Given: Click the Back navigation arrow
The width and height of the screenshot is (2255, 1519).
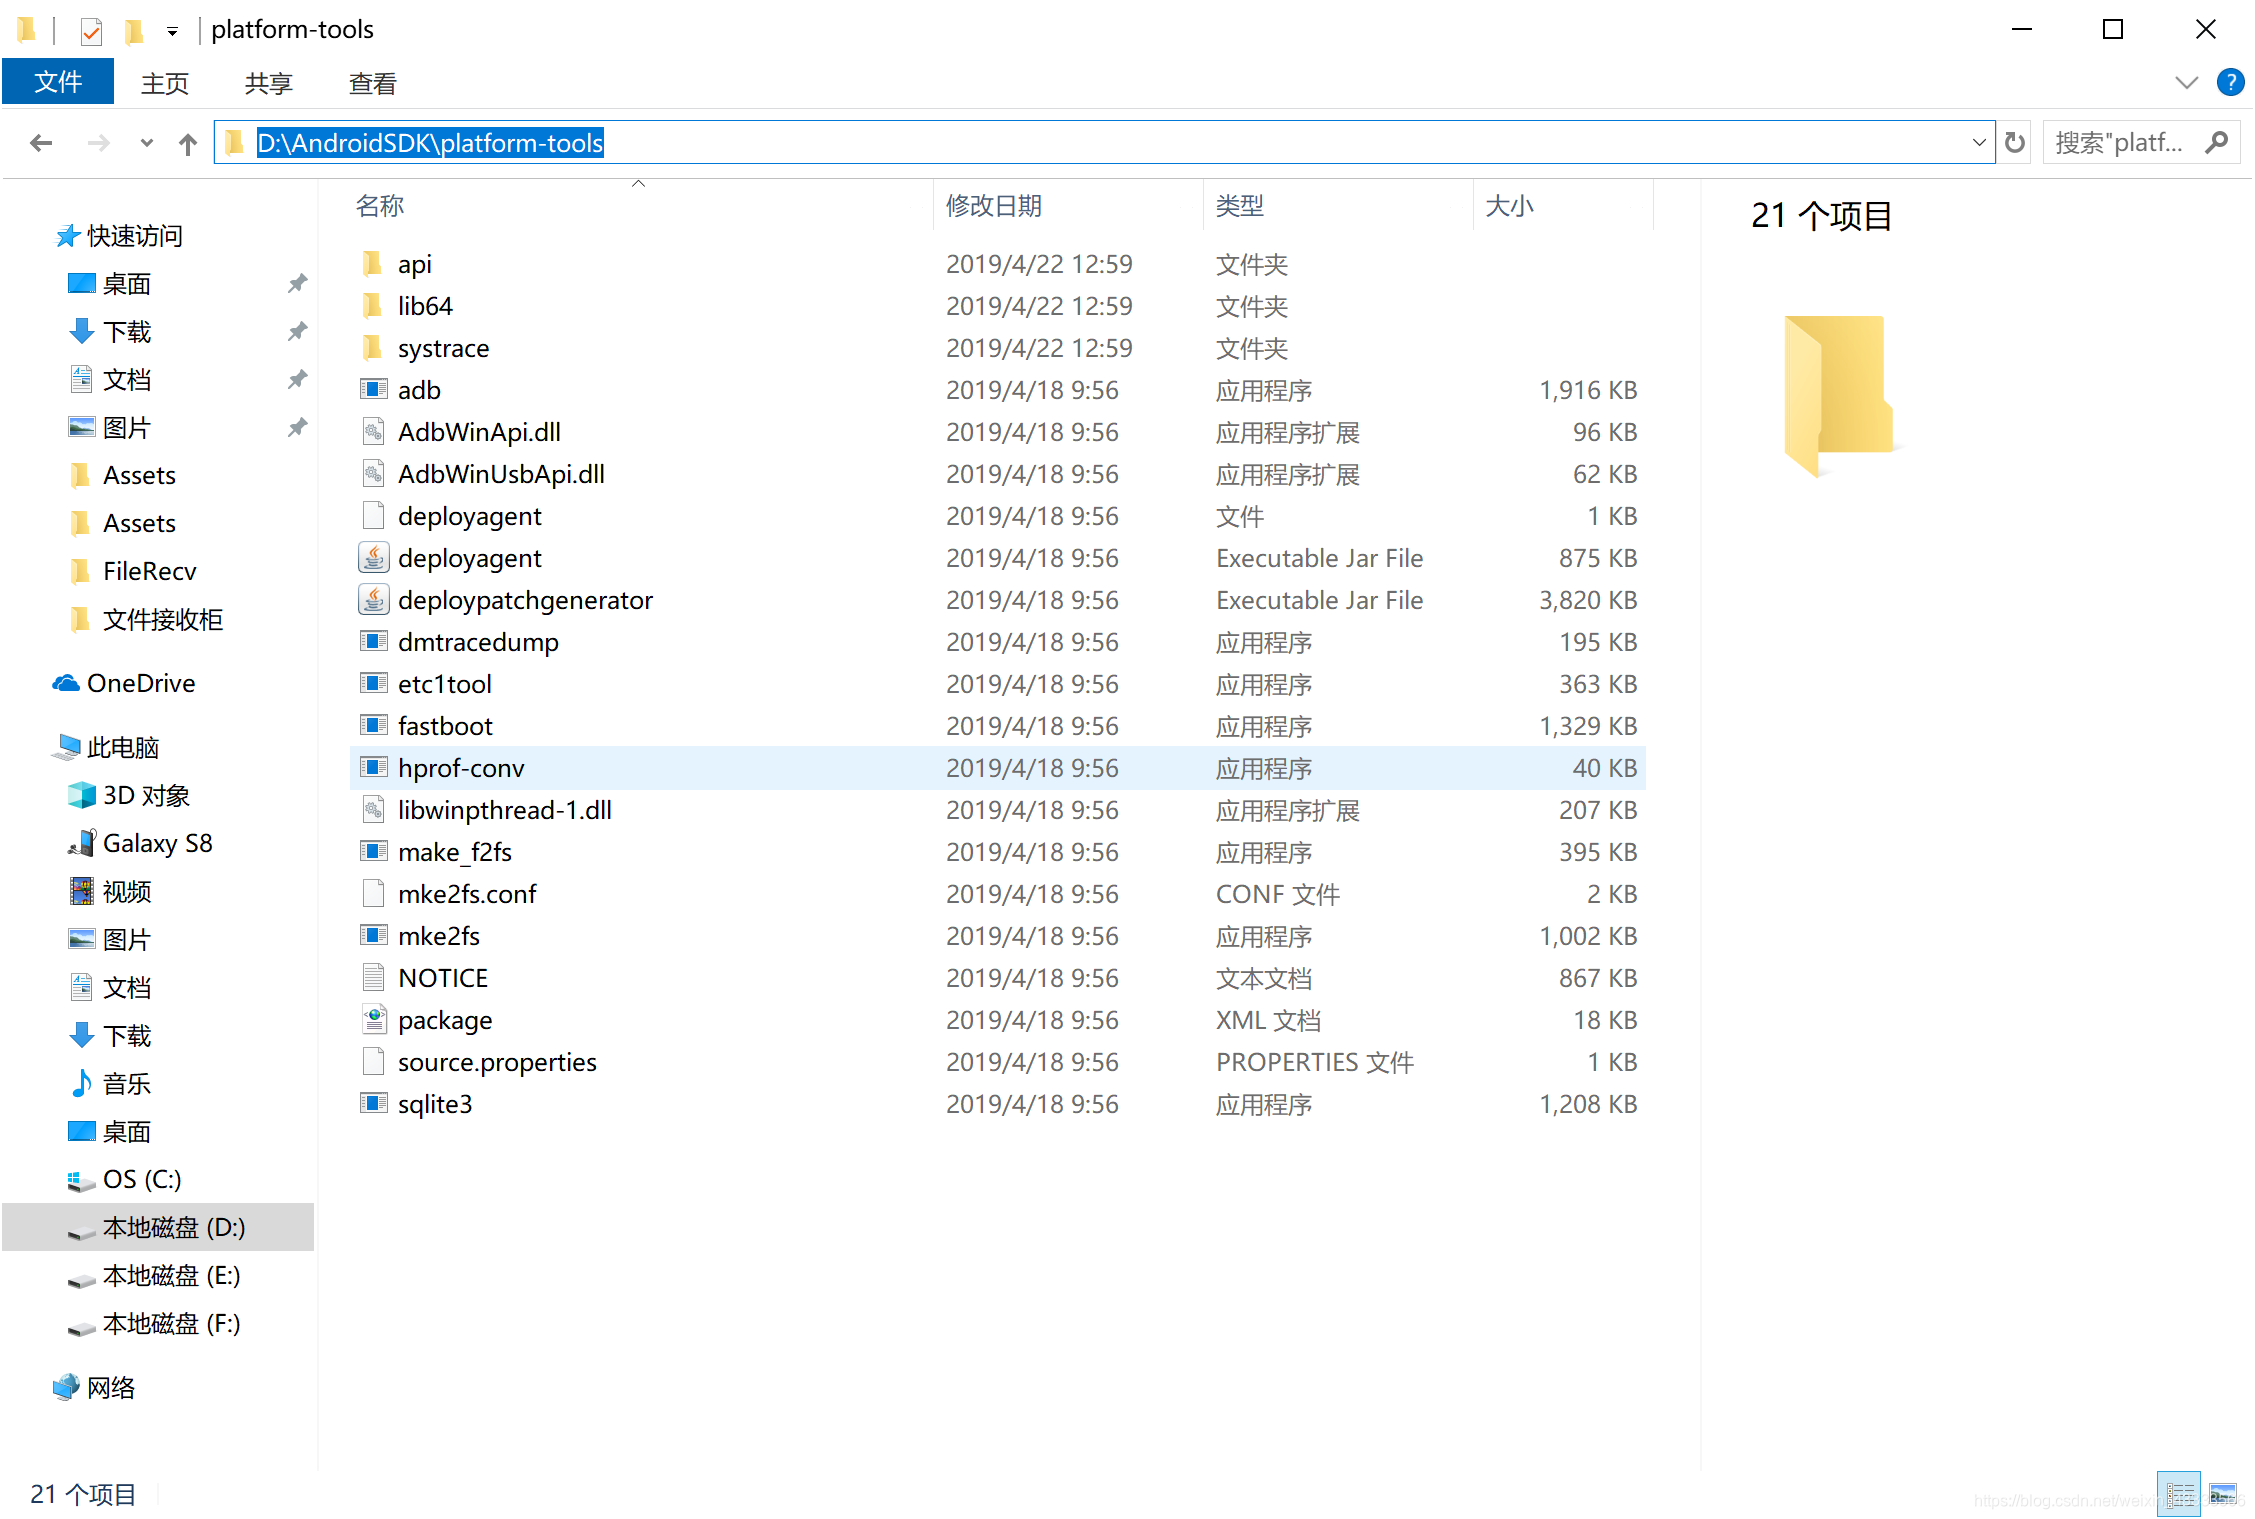Looking at the screenshot, I should pos(41,143).
